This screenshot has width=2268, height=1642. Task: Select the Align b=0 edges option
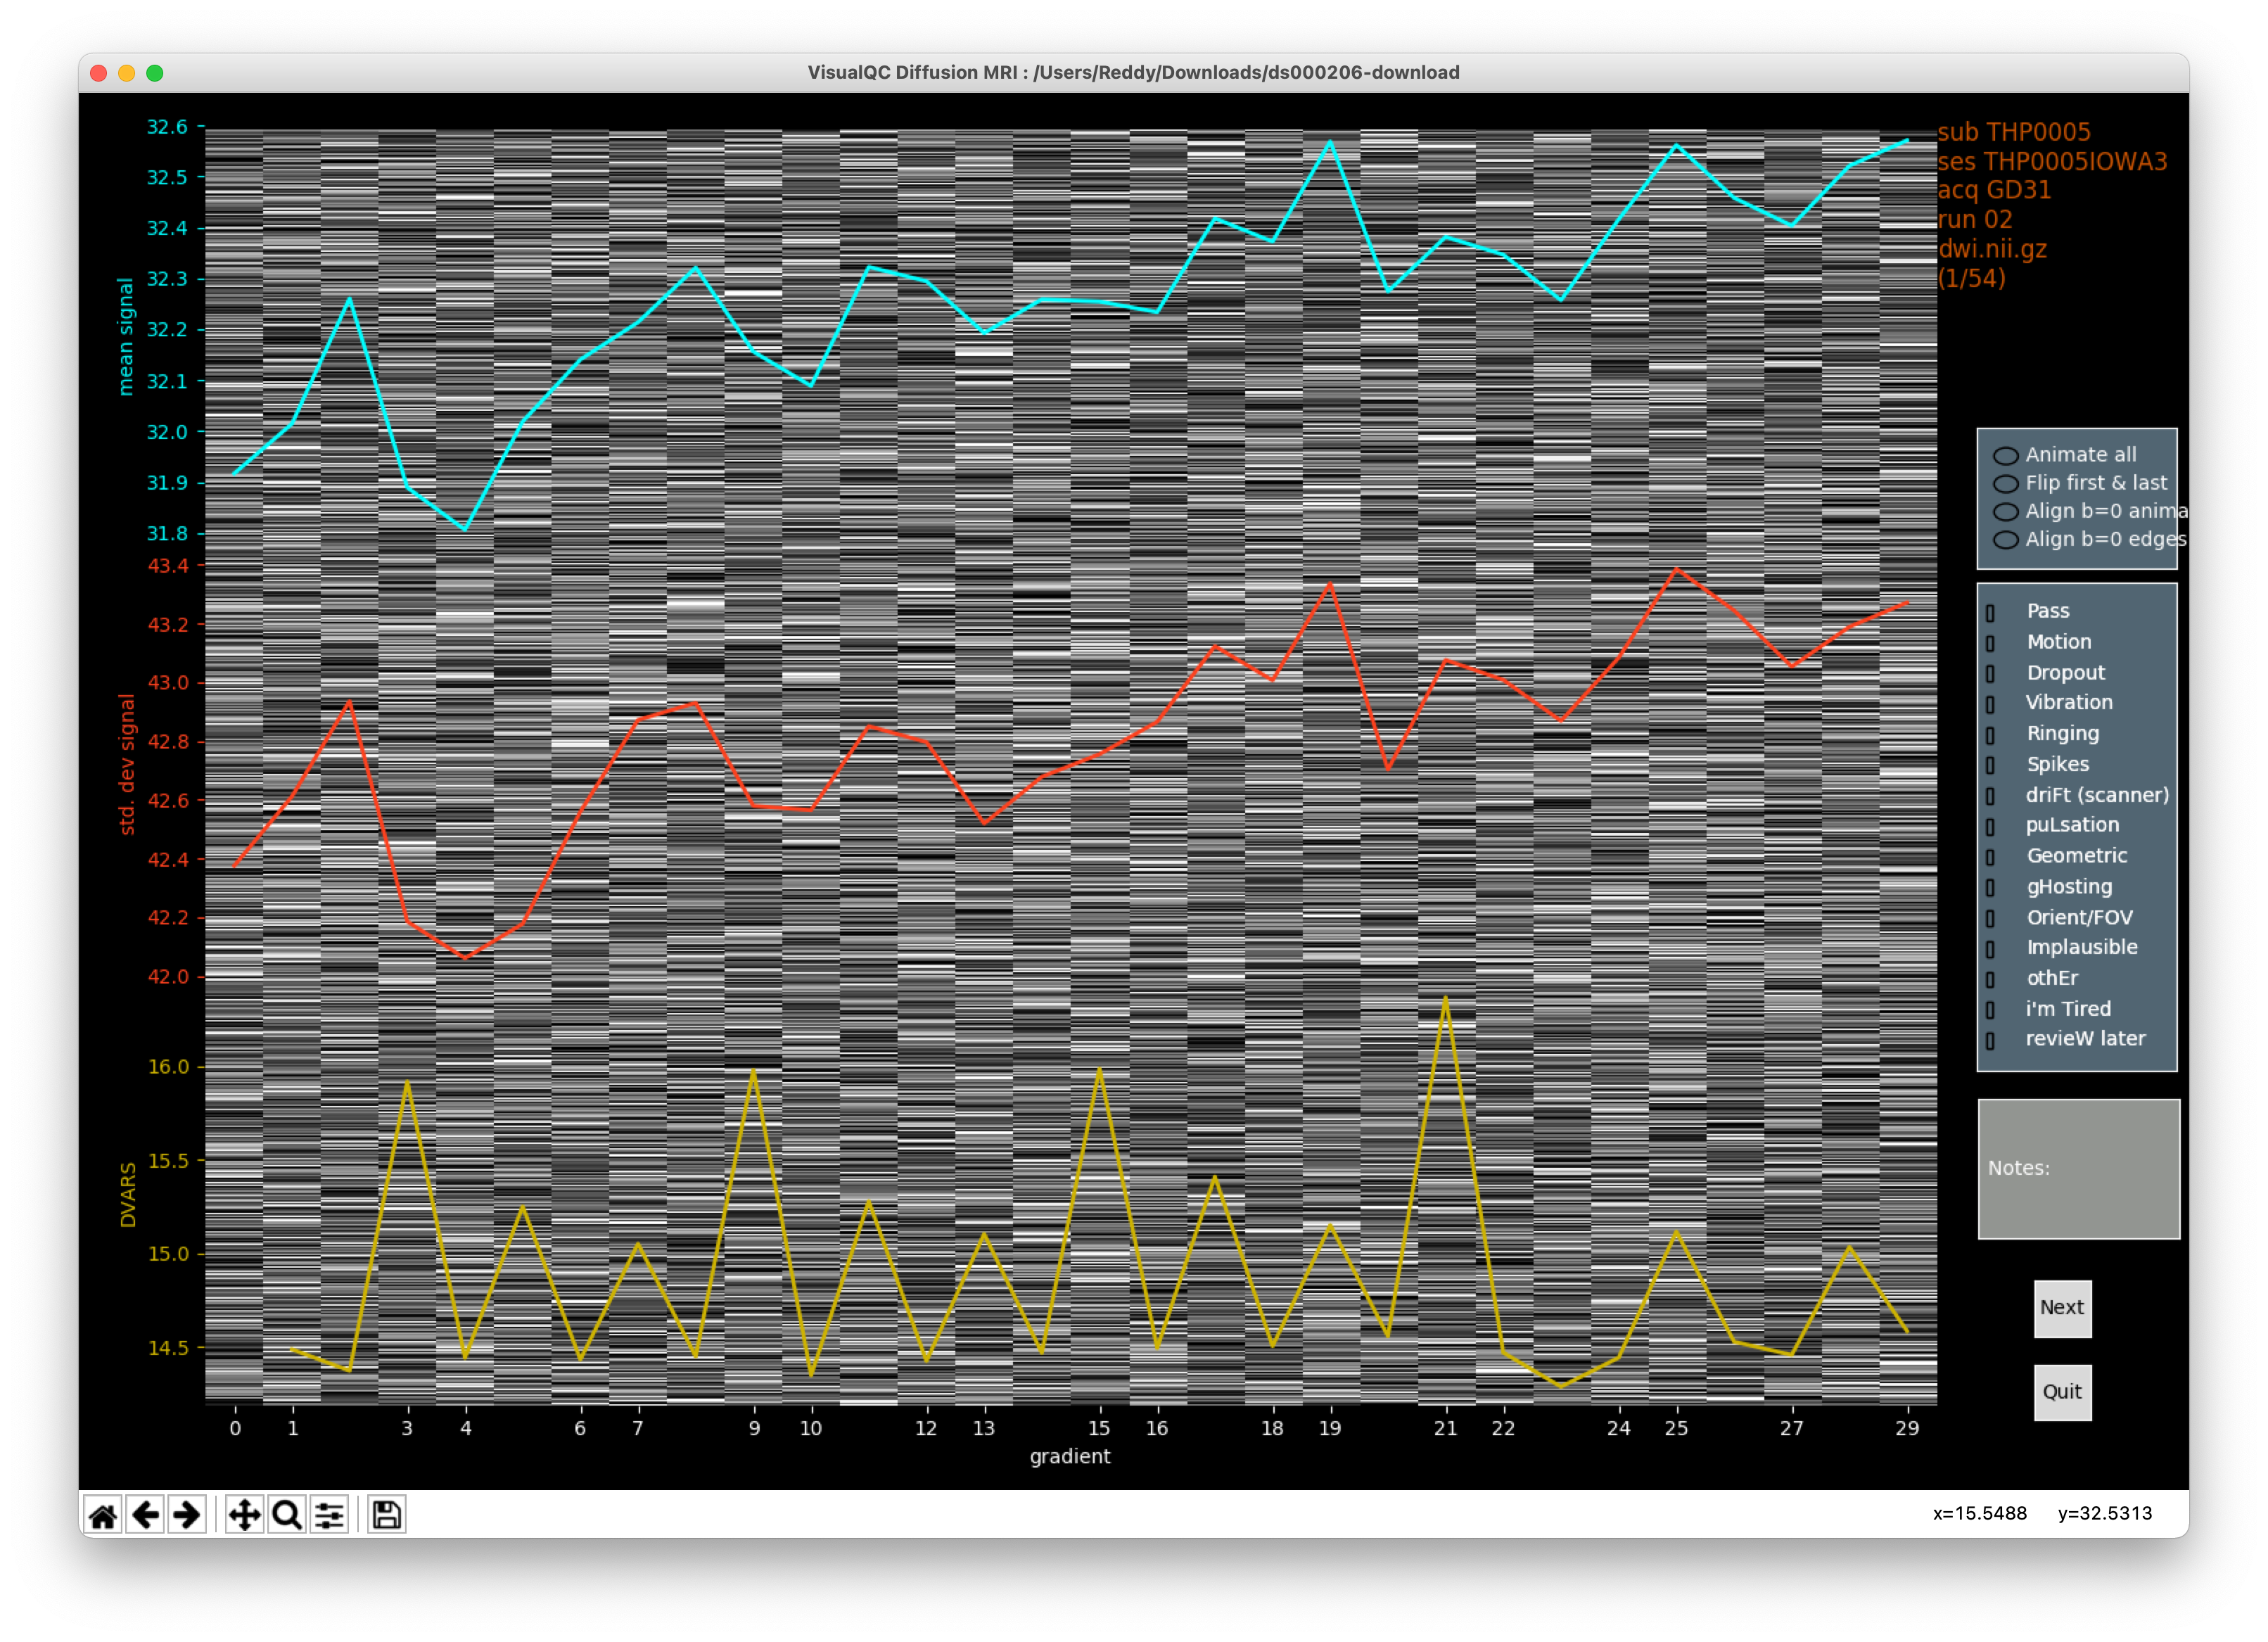2005,539
